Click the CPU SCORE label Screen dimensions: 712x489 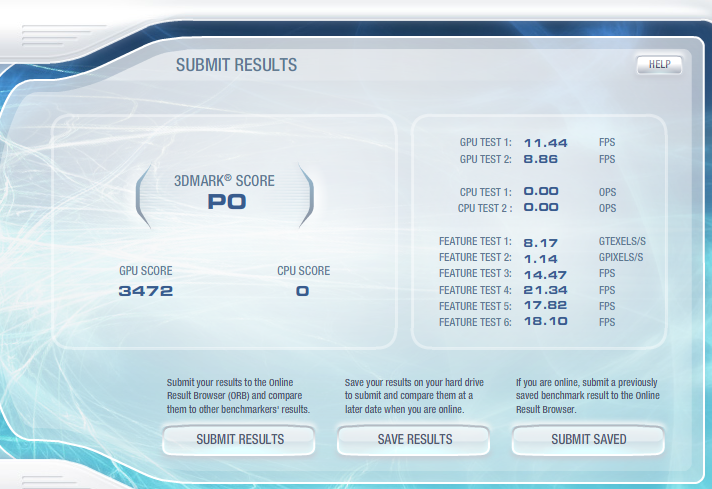[304, 271]
